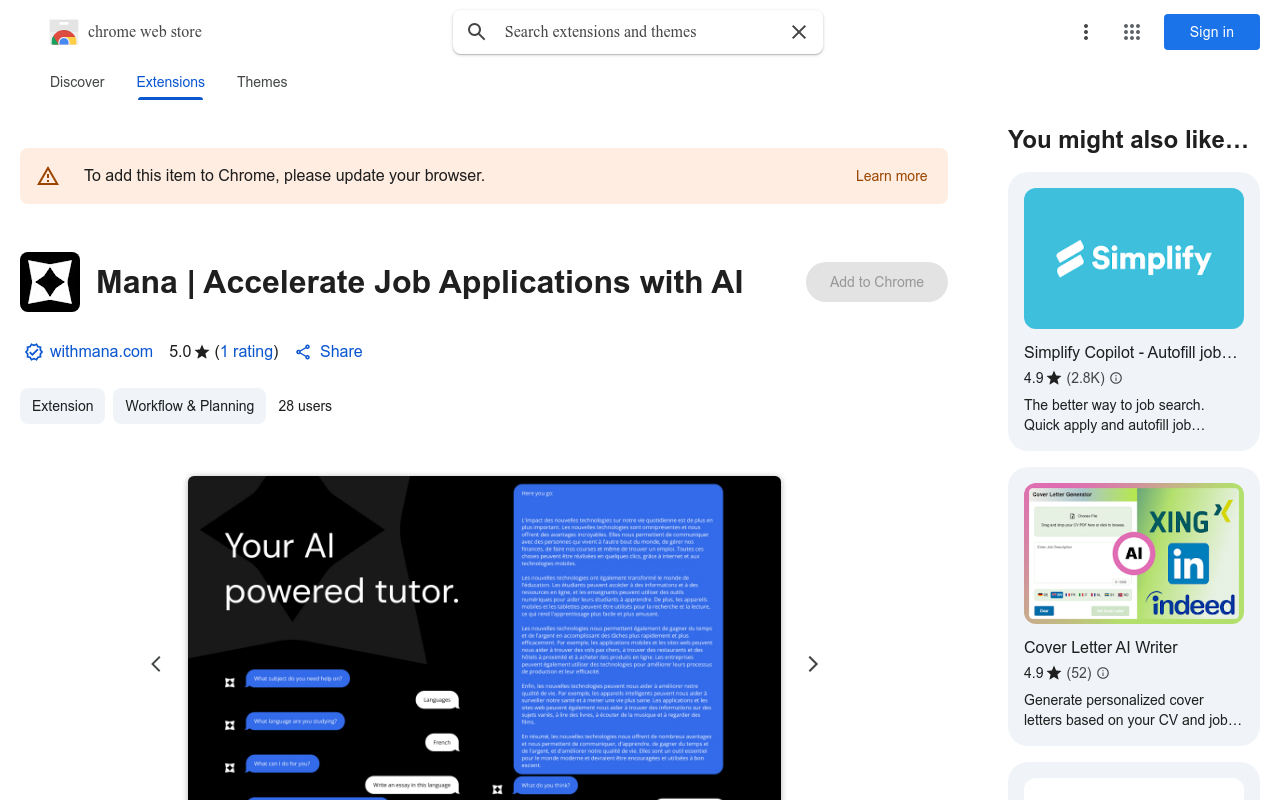Visit the withmana.com link
This screenshot has width=1280, height=800.
(101, 352)
